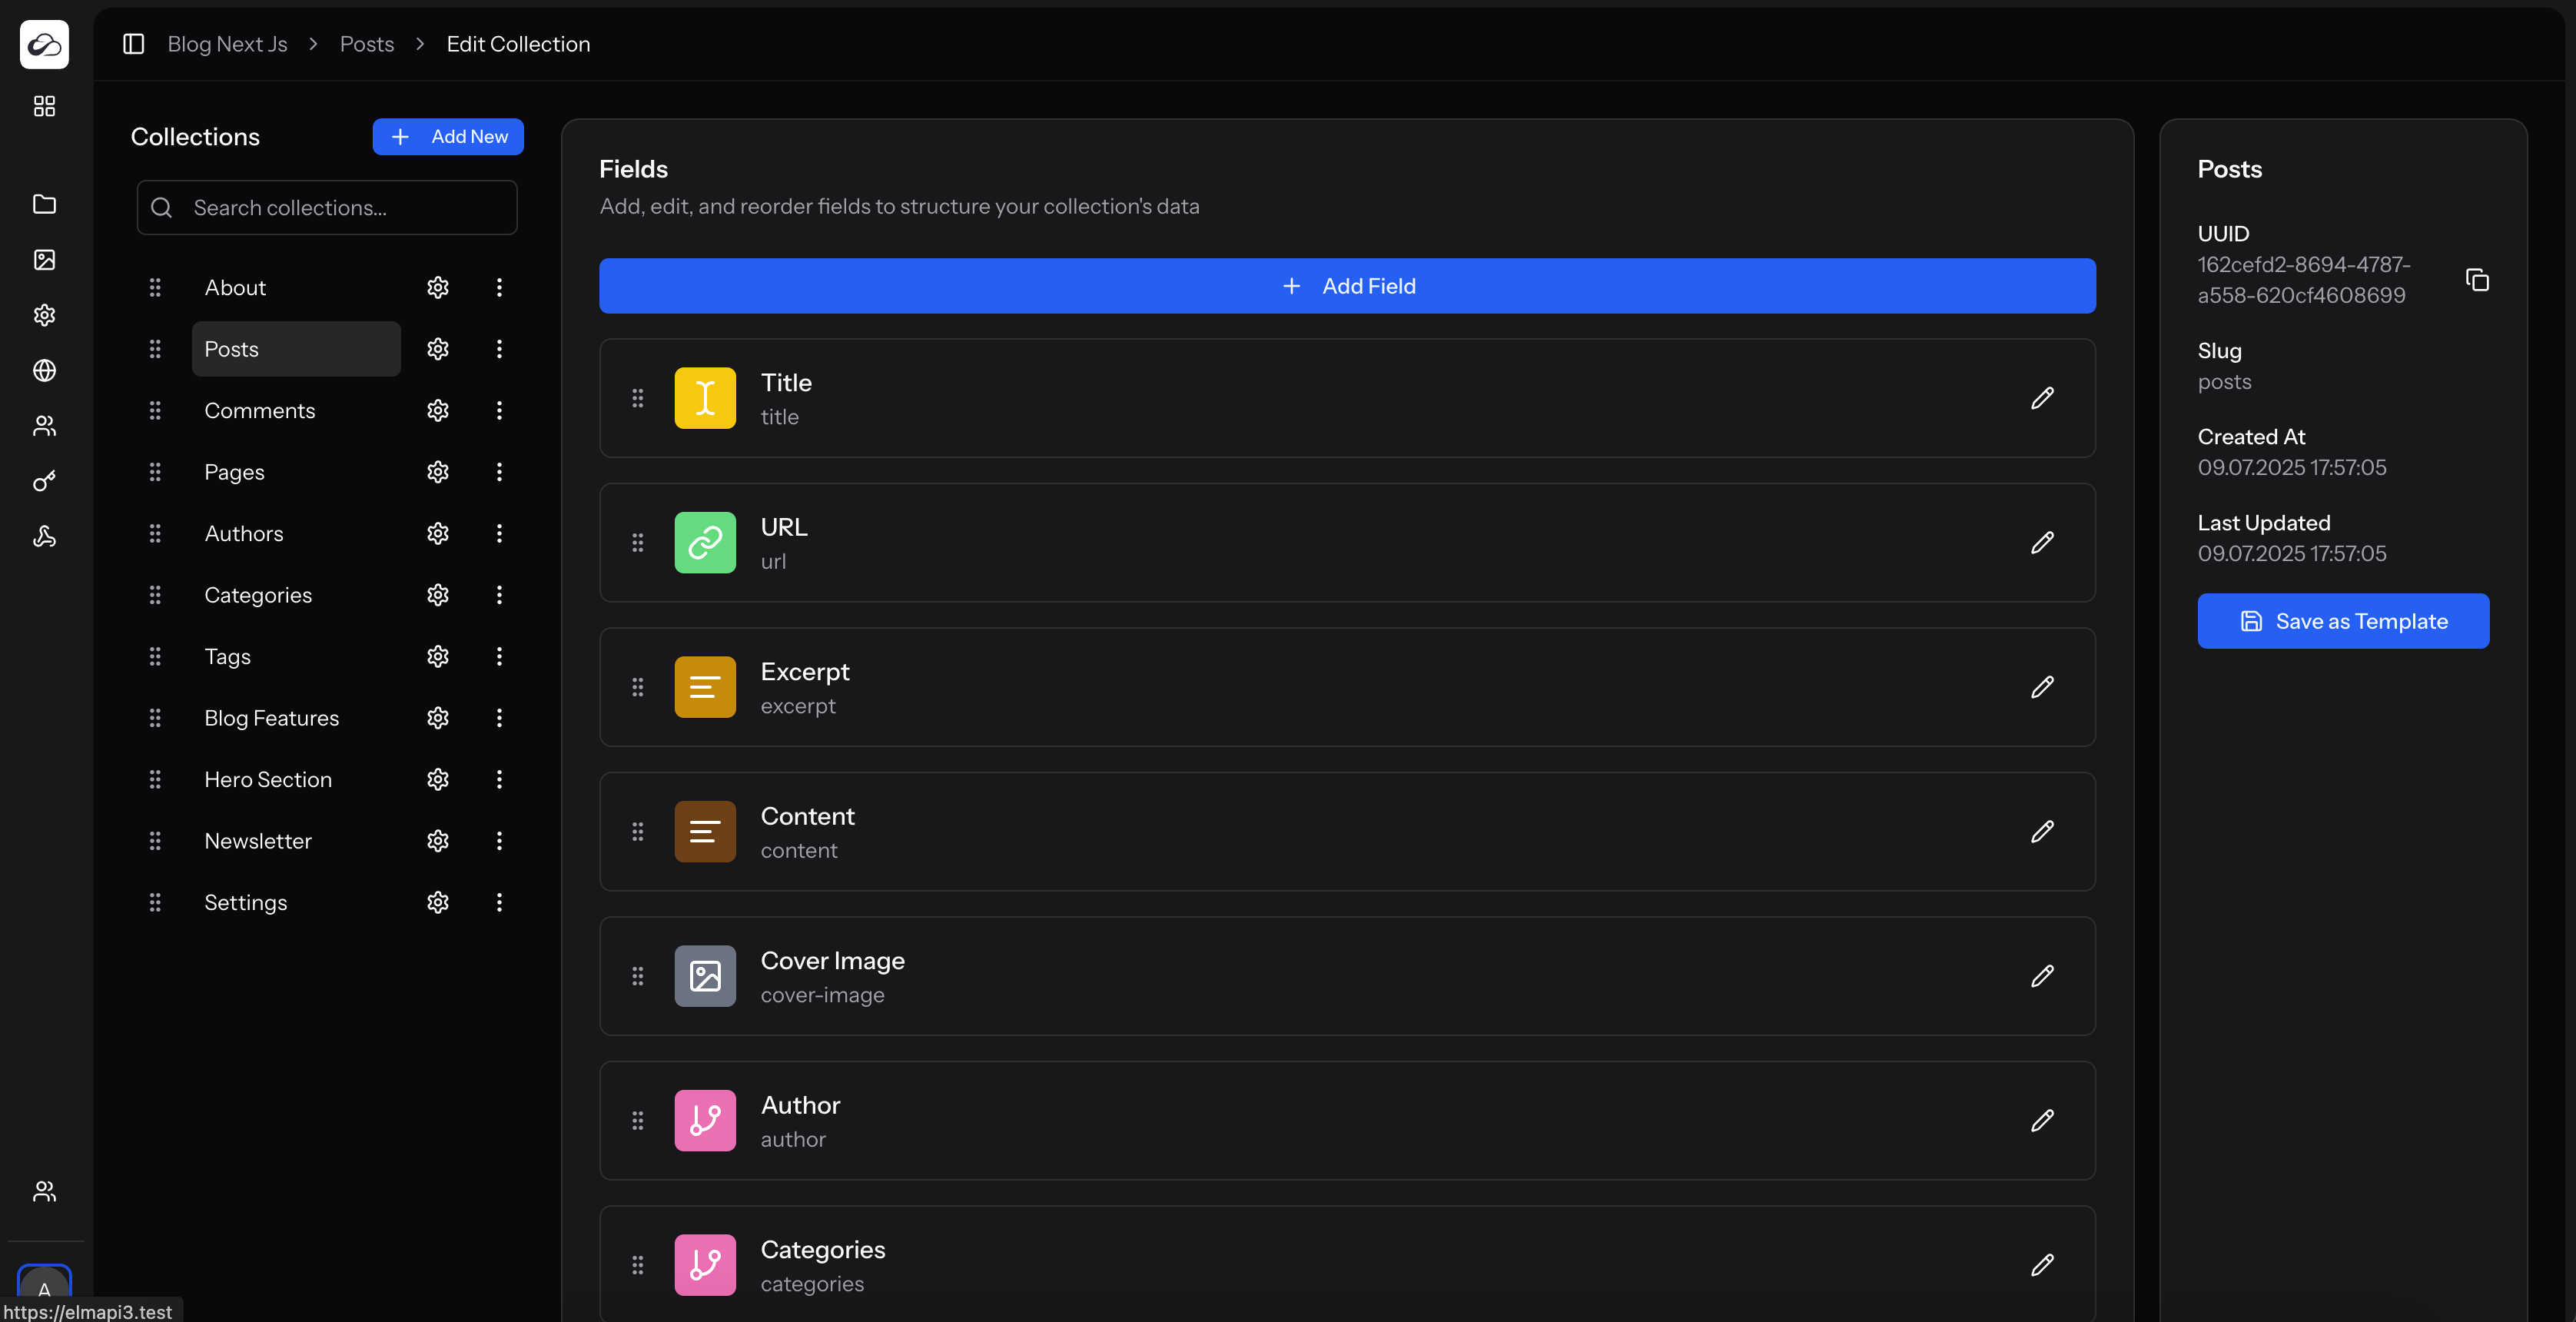Collapse the sidebar with the panel toggle
The image size is (2576, 1322).
click(x=133, y=43)
